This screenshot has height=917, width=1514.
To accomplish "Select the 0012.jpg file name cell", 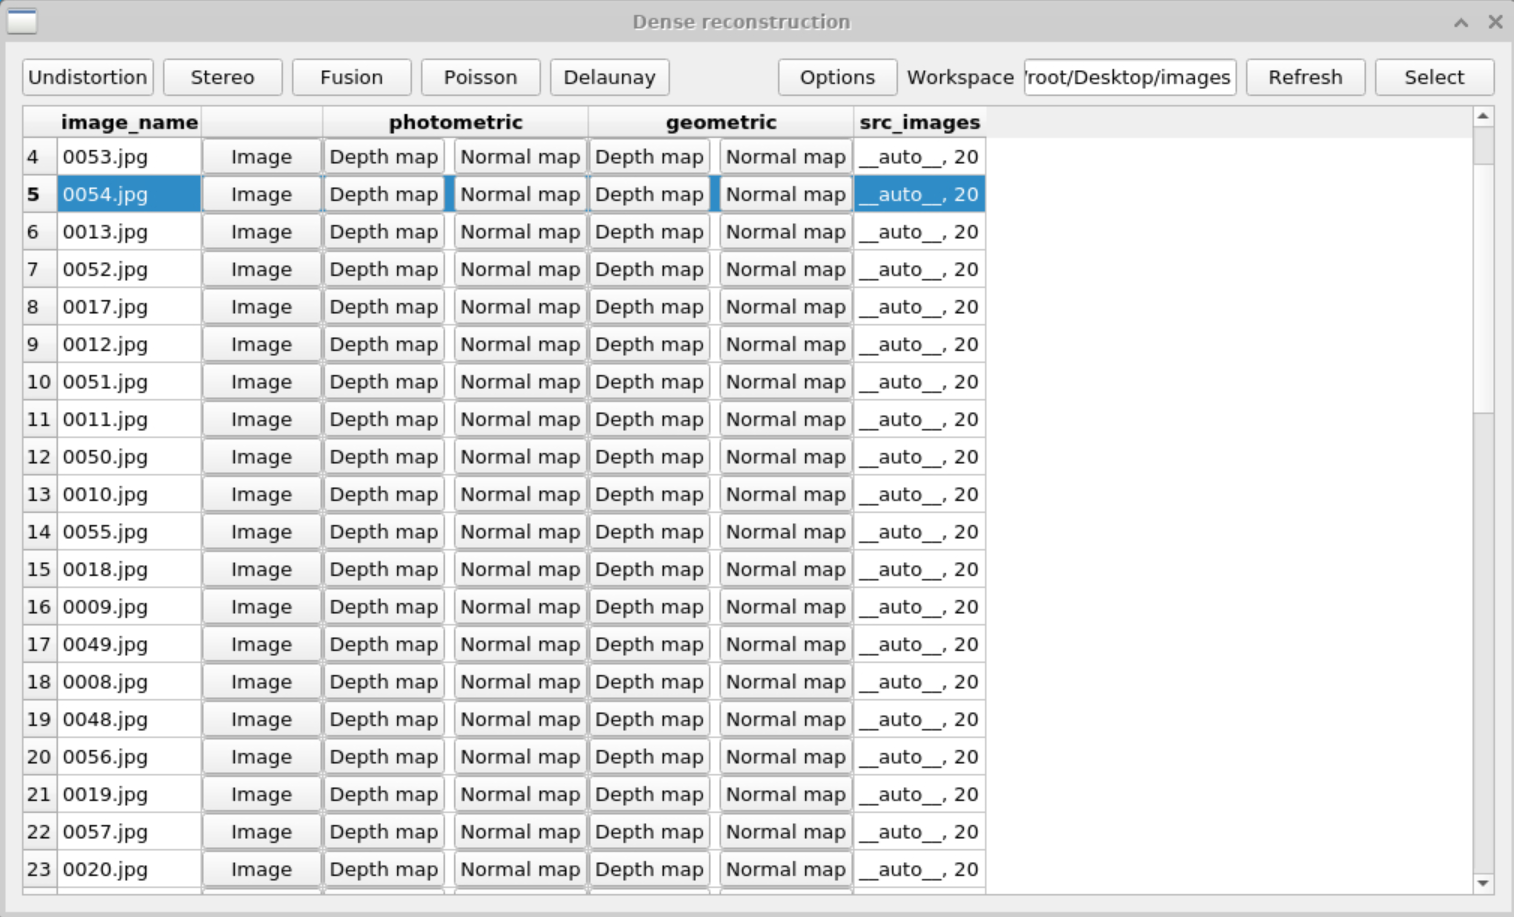I will coord(129,344).
